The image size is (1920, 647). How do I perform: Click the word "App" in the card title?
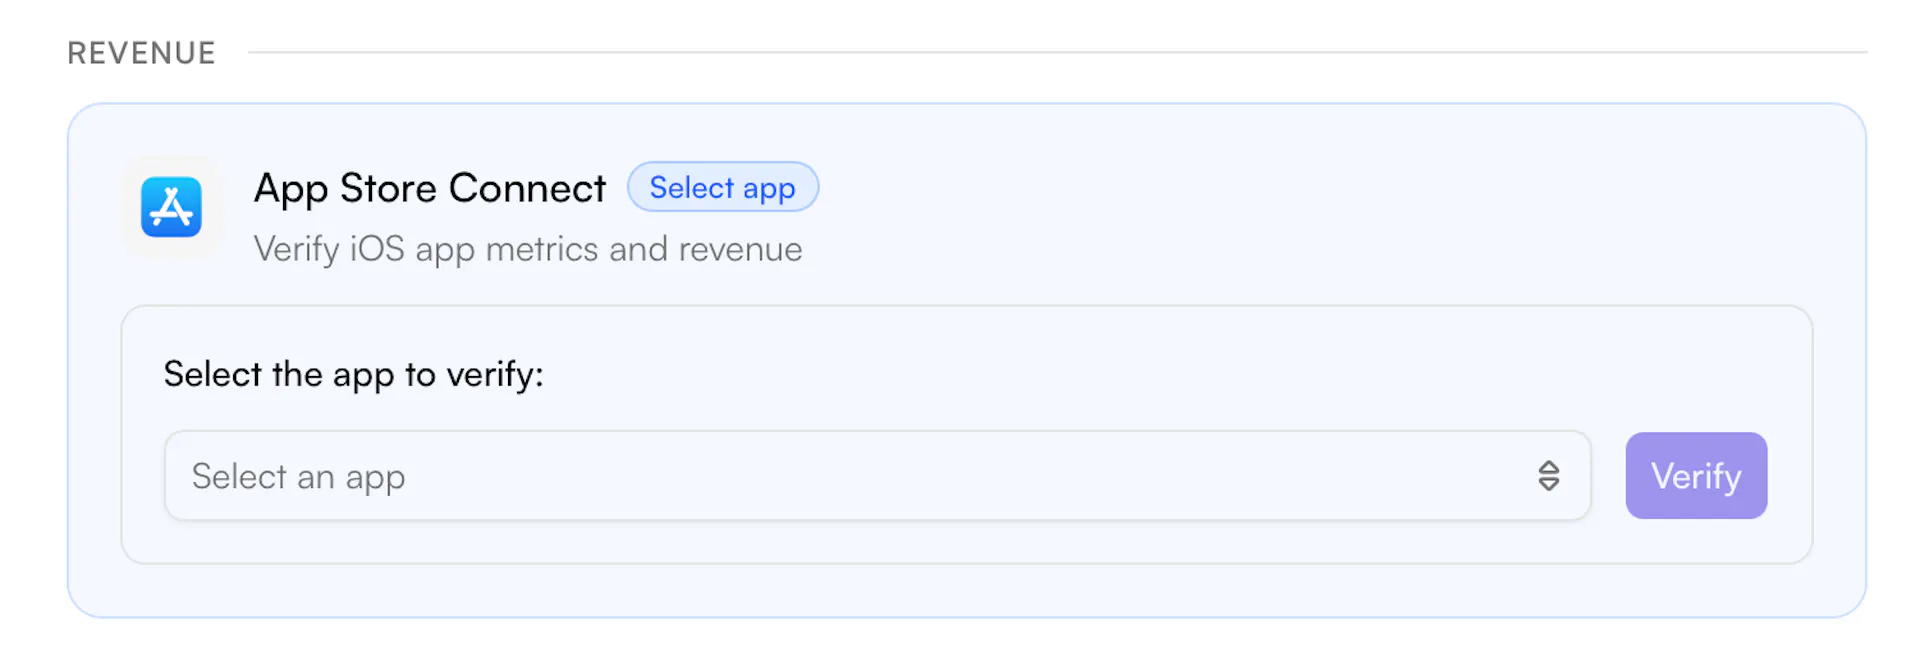(x=290, y=189)
